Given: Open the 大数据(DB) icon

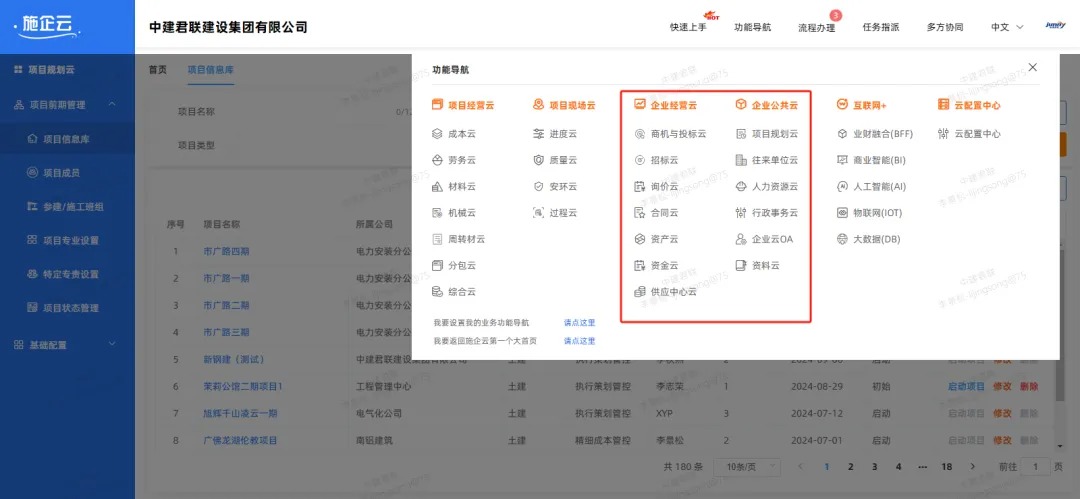Looking at the screenshot, I should (842, 239).
